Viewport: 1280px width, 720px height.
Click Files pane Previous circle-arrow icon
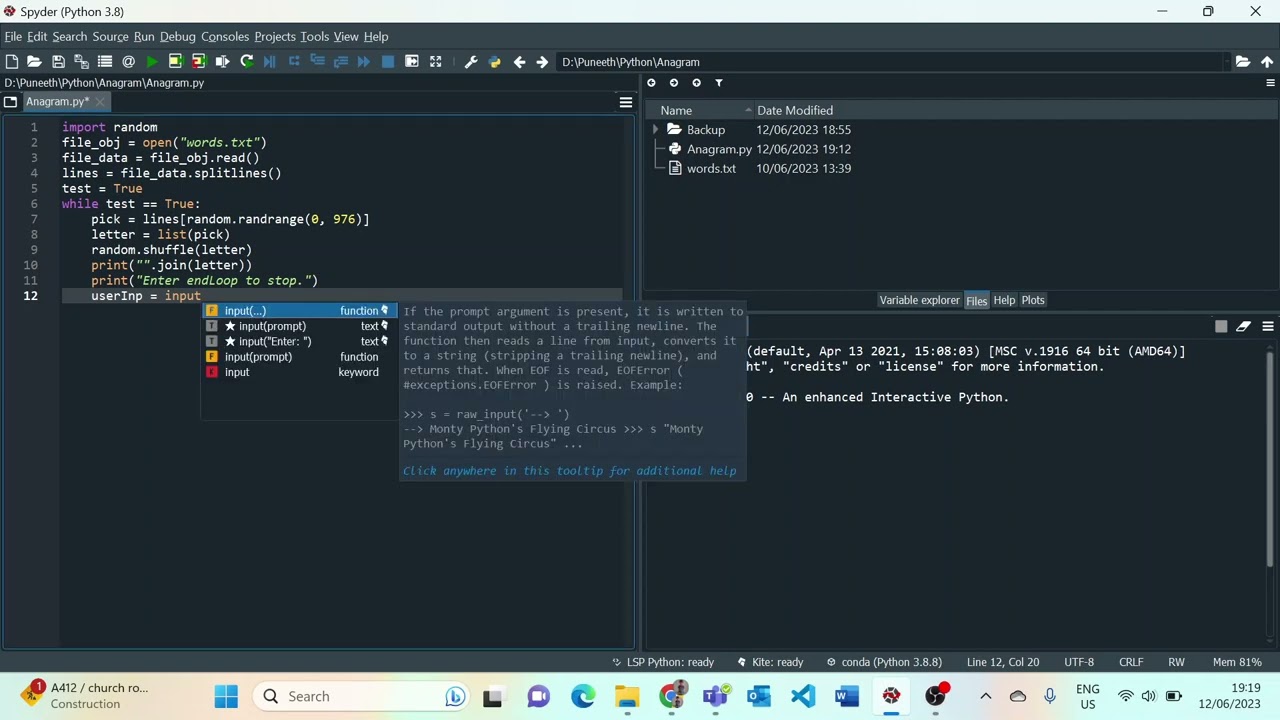click(652, 83)
